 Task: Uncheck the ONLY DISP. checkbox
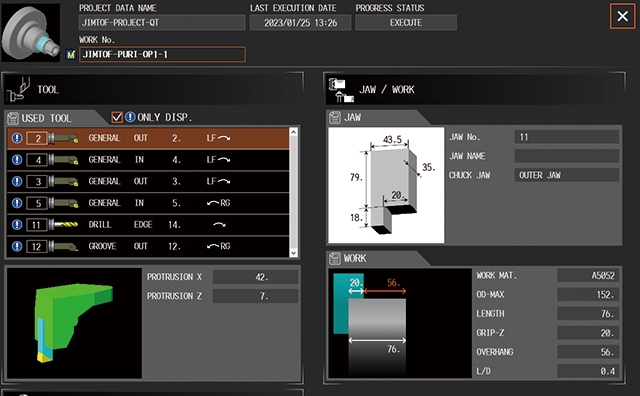pos(117,118)
